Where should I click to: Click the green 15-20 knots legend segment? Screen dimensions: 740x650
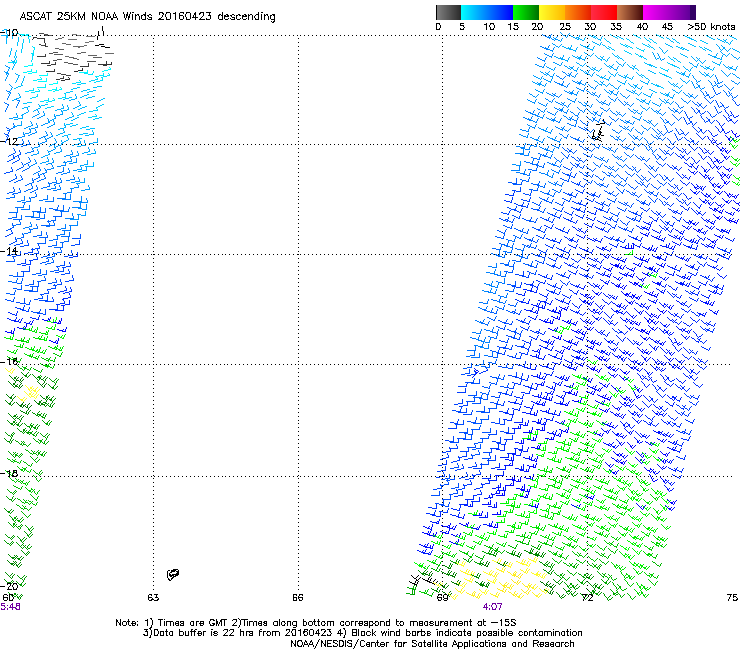pos(526,12)
